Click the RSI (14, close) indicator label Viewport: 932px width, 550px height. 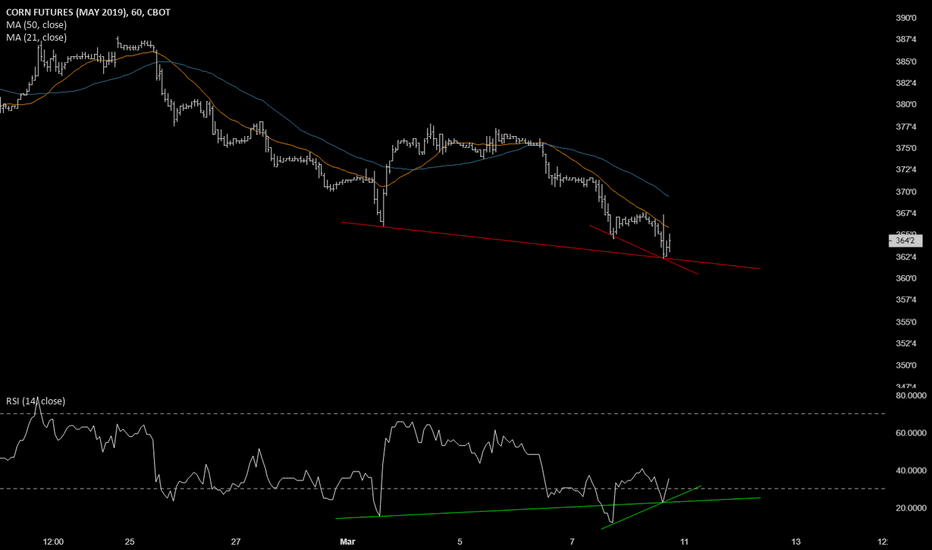tap(36, 401)
